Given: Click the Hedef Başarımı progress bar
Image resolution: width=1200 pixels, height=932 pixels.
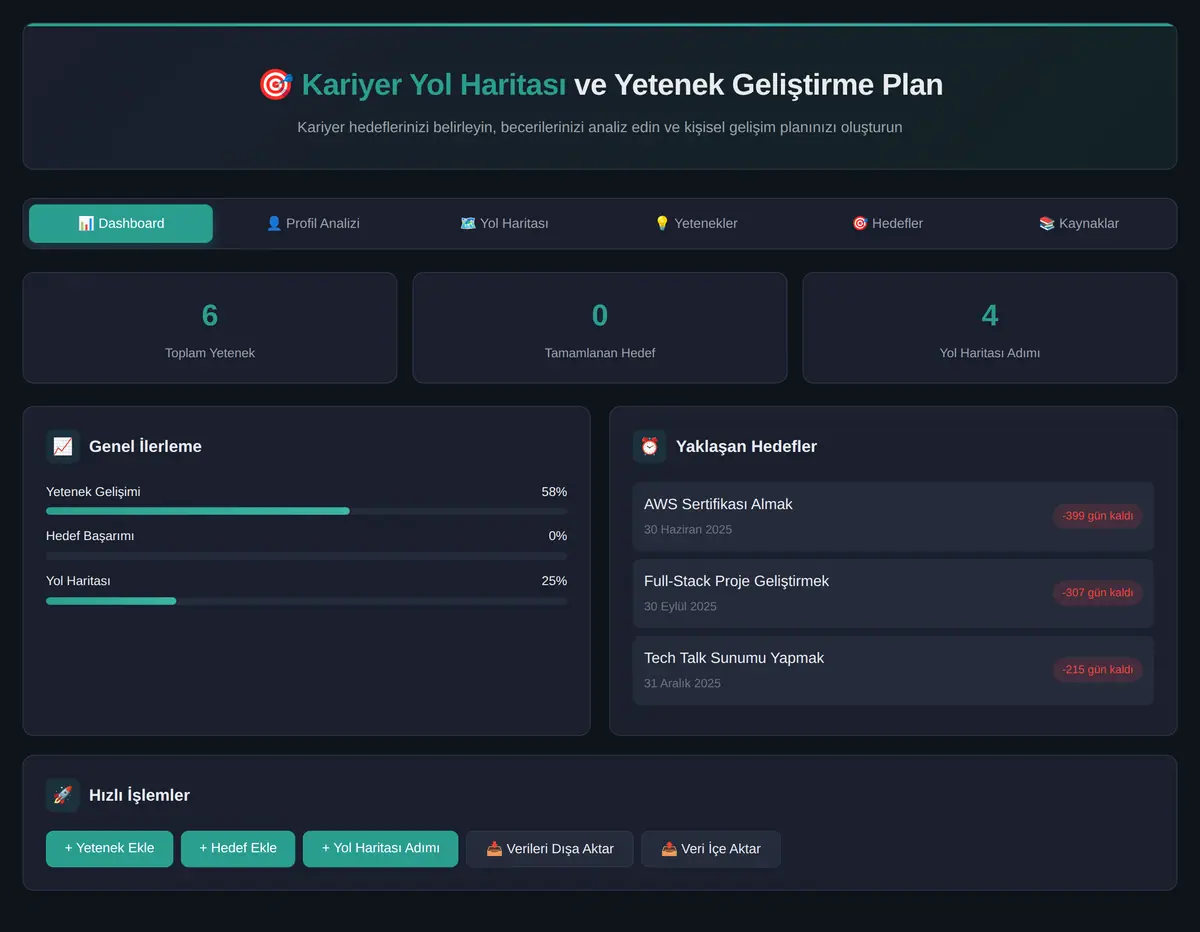Looking at the screenshot, I should [306, 556].
